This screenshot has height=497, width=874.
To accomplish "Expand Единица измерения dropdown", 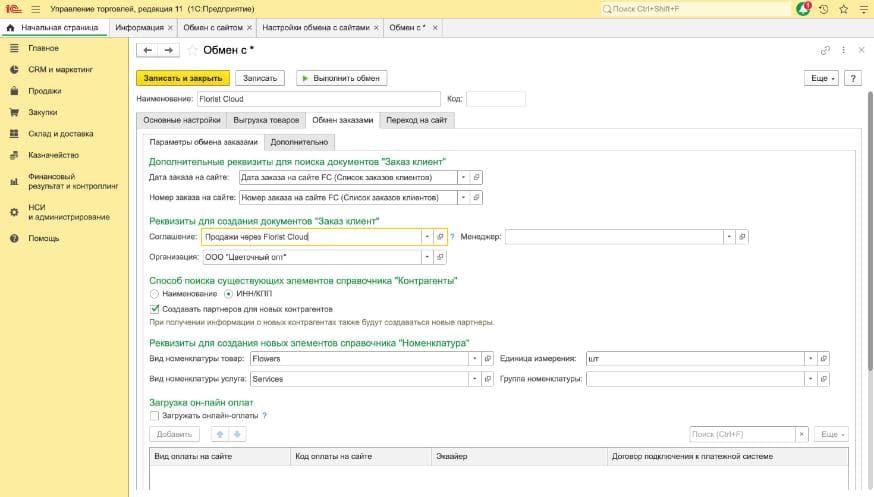I will coord(810,359).
